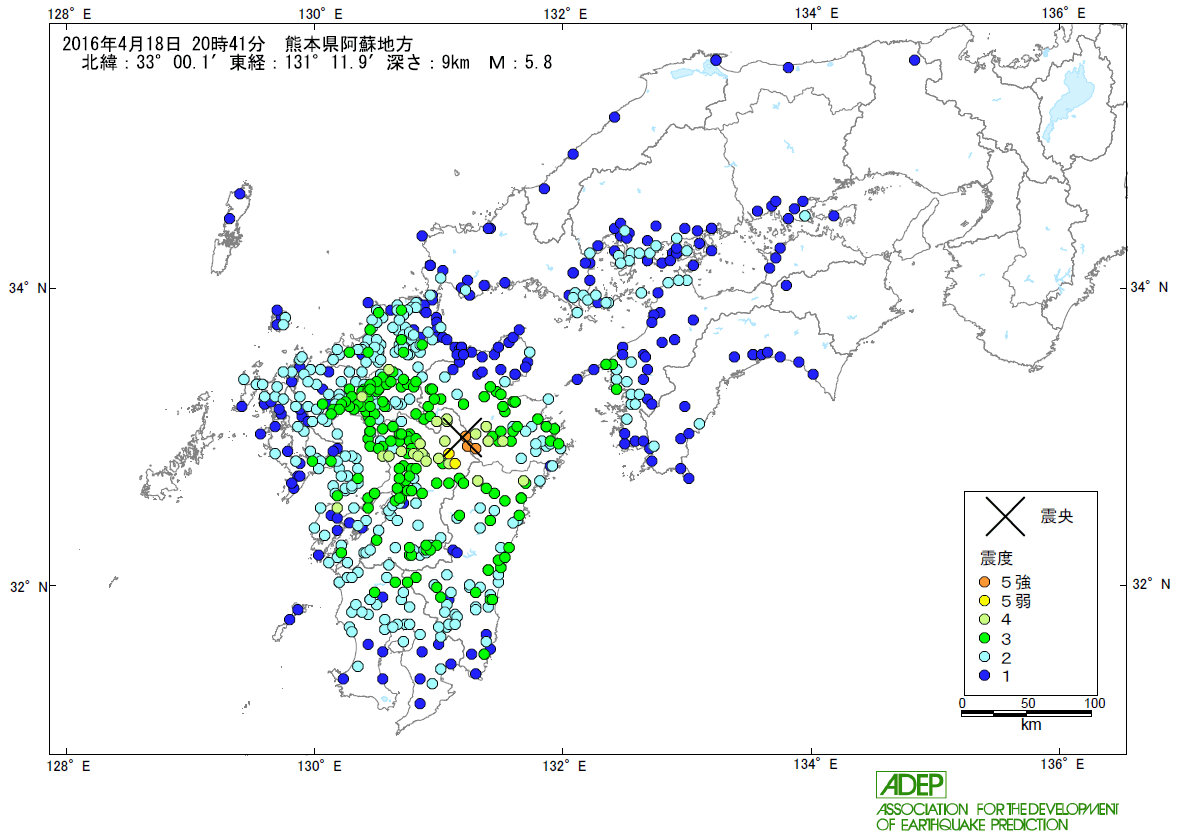Click the 34° N label on right axis
This screenshot has height=839, width=1177.
click(1149, 287)
